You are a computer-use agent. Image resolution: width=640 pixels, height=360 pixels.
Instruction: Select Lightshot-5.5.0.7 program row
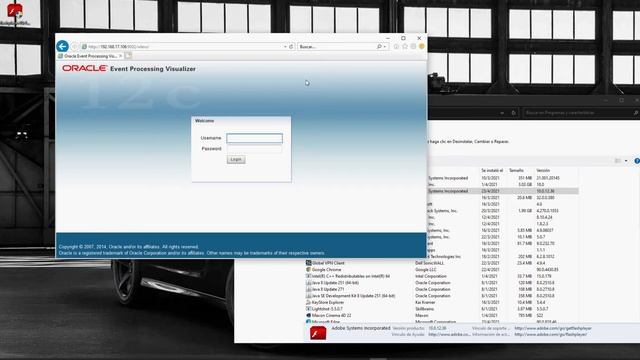[442, 309]
